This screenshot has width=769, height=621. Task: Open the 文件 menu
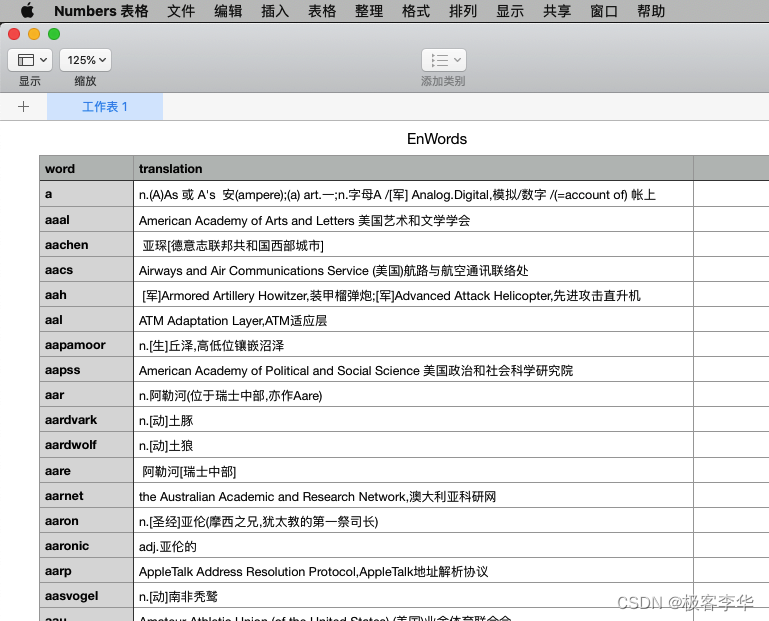[x=181, y=11]
